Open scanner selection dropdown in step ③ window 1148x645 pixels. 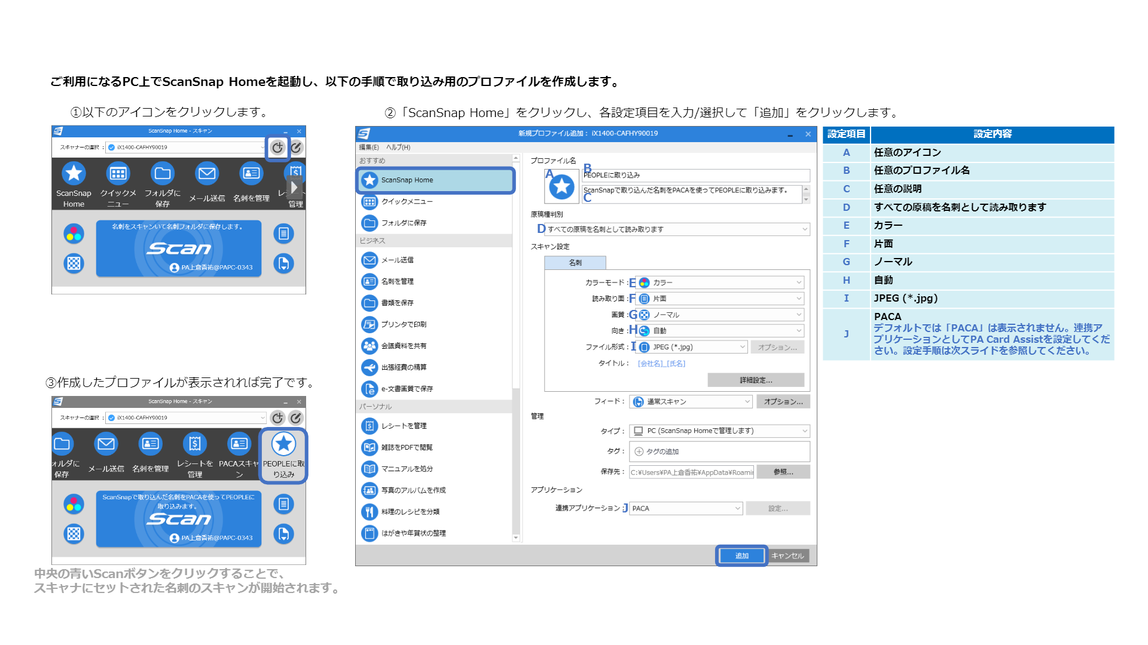click(x=186, y=417)
